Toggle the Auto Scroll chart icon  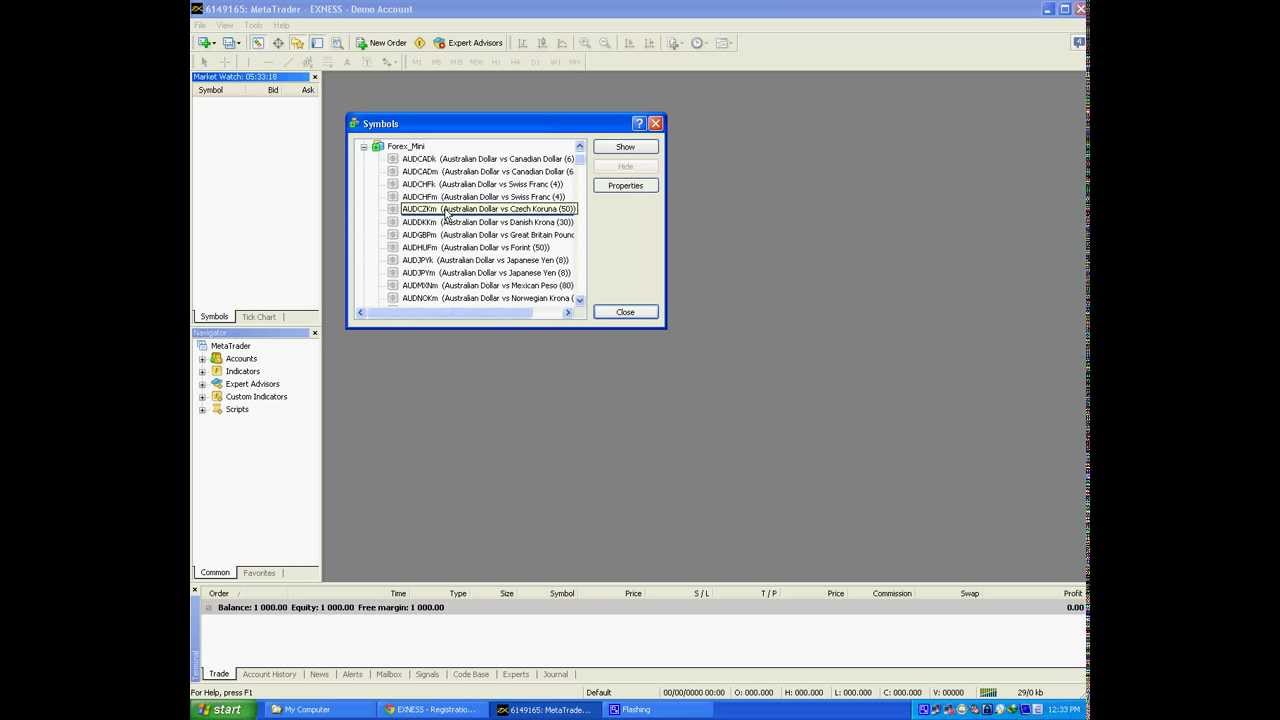[629, 43]
